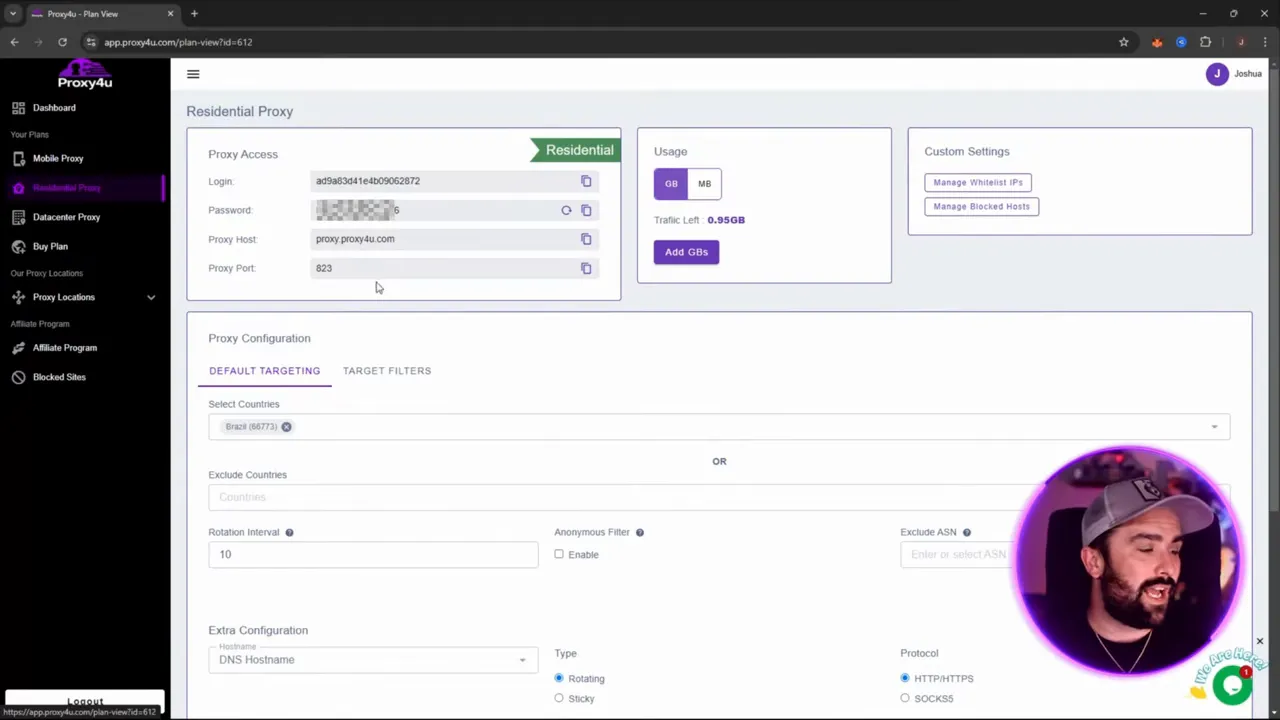The image size is (1280, 720).
Task: Switch to the TARGET FILTERS tab
Action: [387, 370]
